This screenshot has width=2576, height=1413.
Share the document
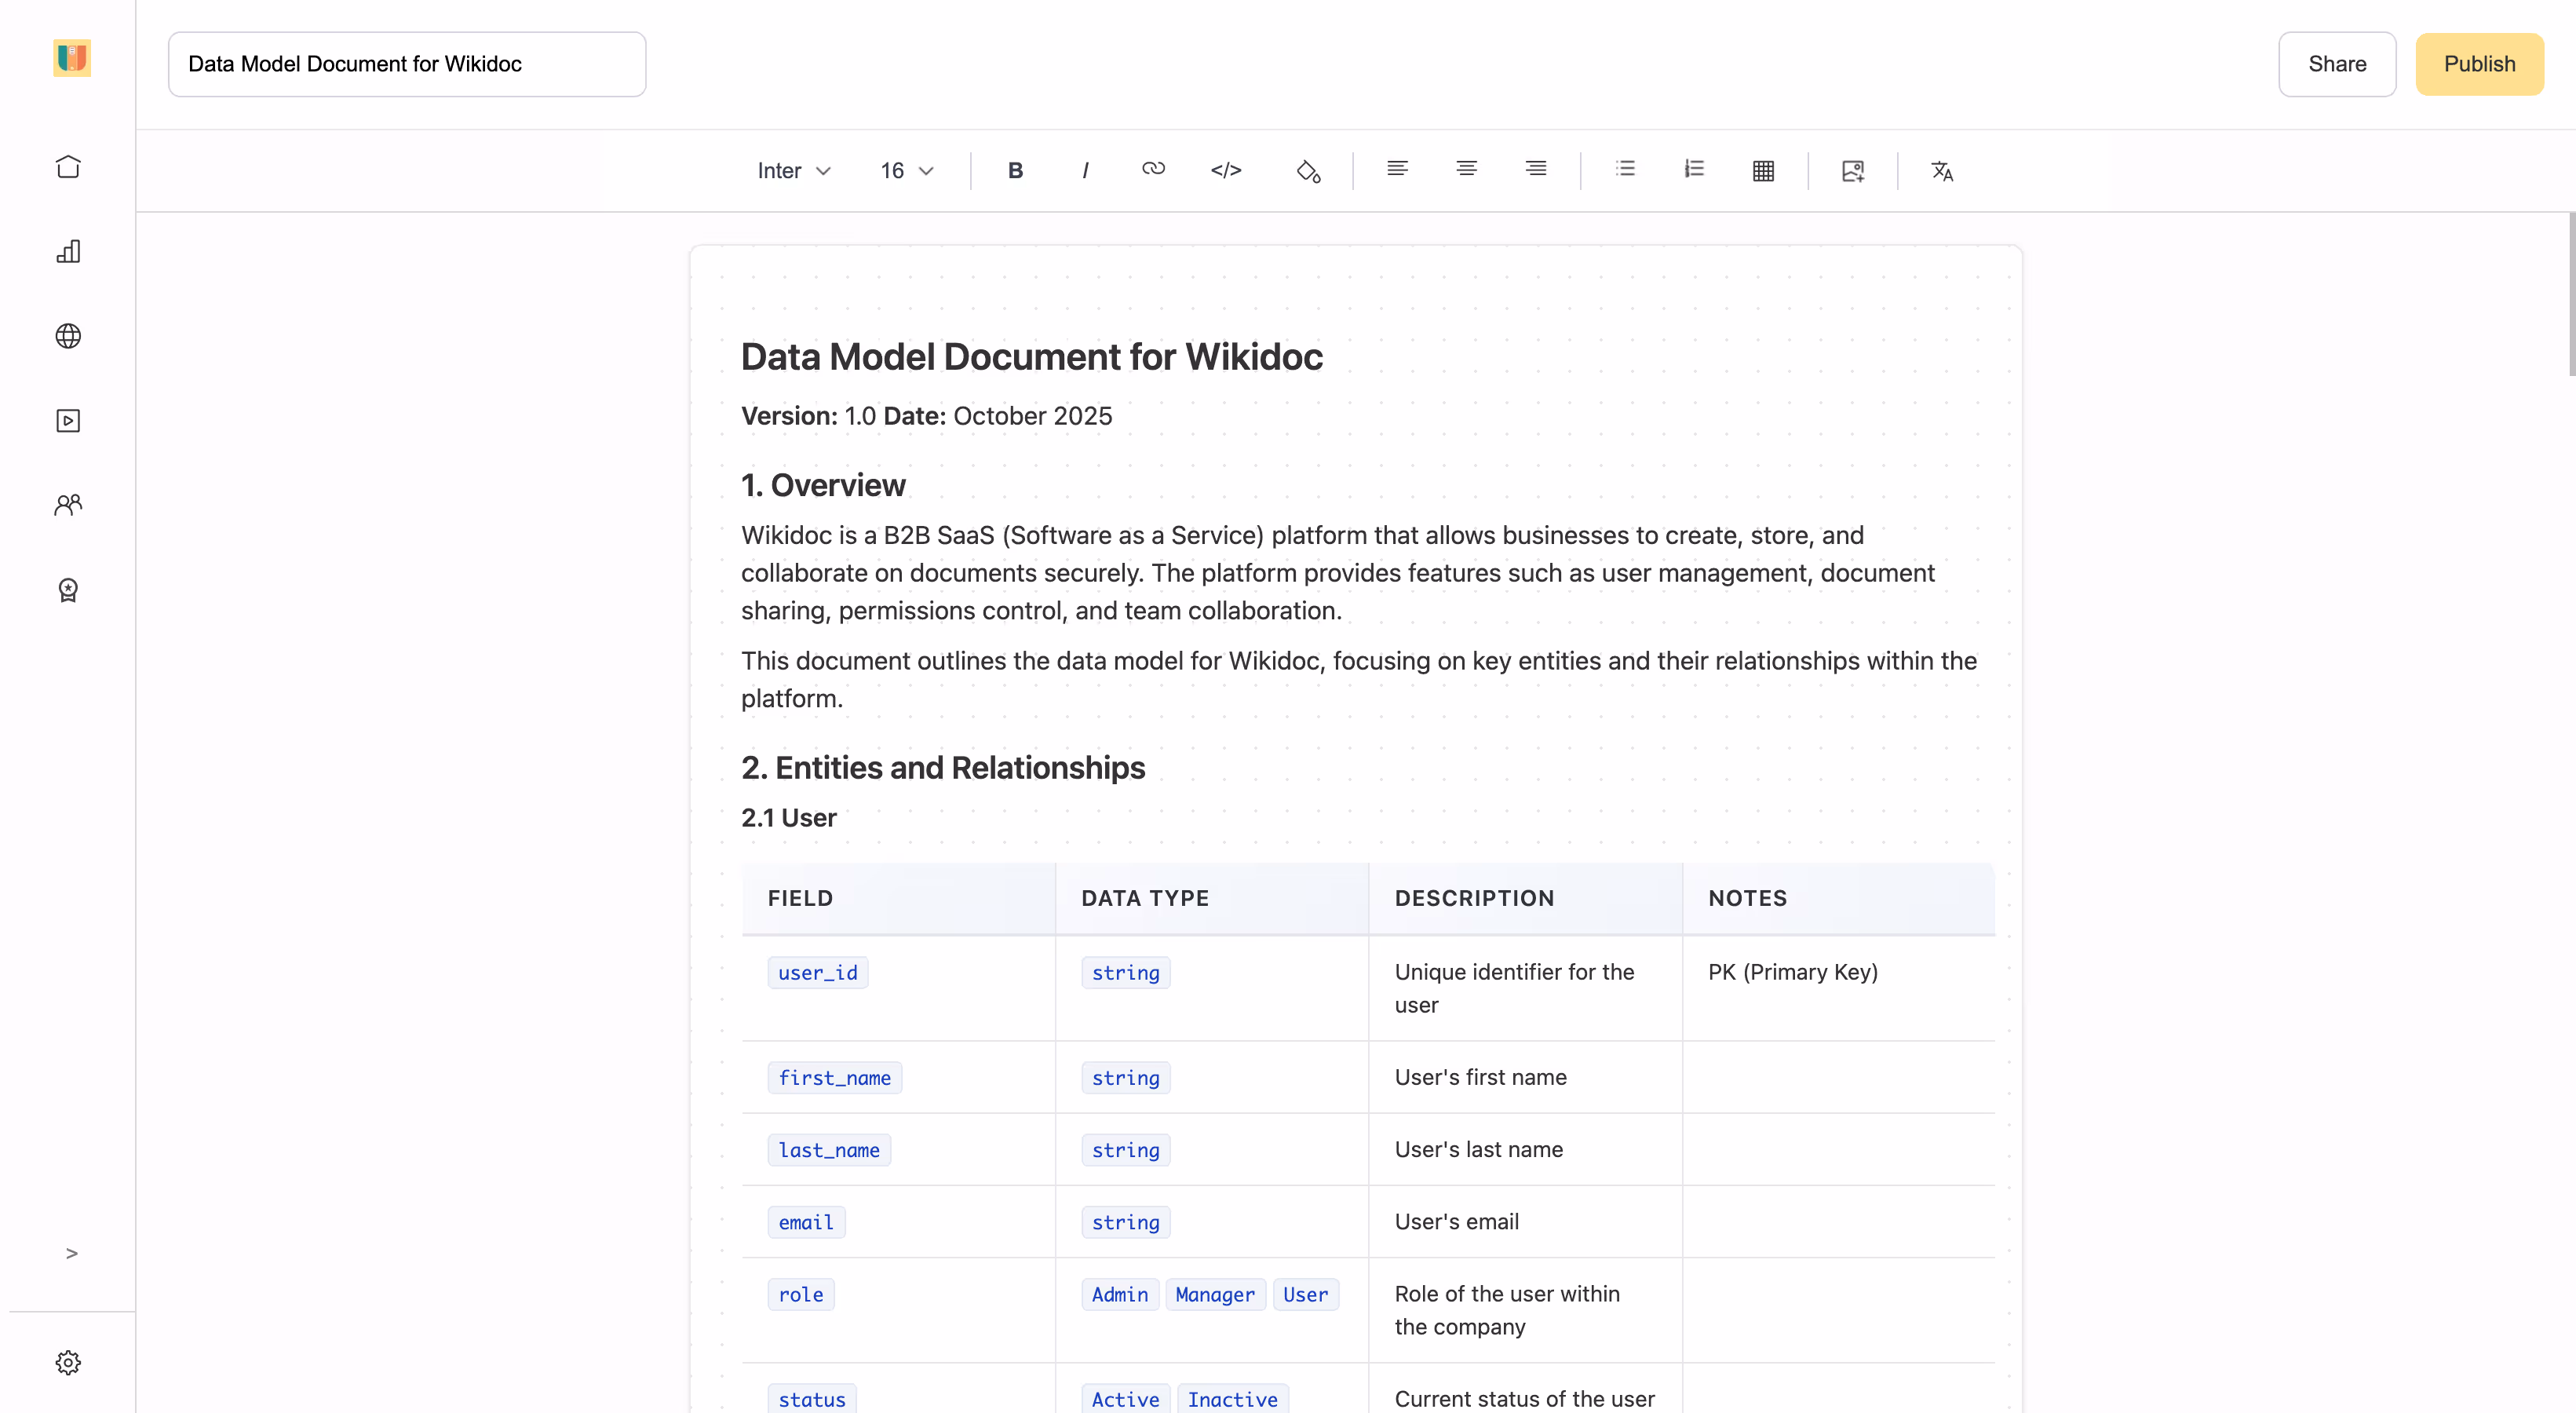(x=2337, y=64)
